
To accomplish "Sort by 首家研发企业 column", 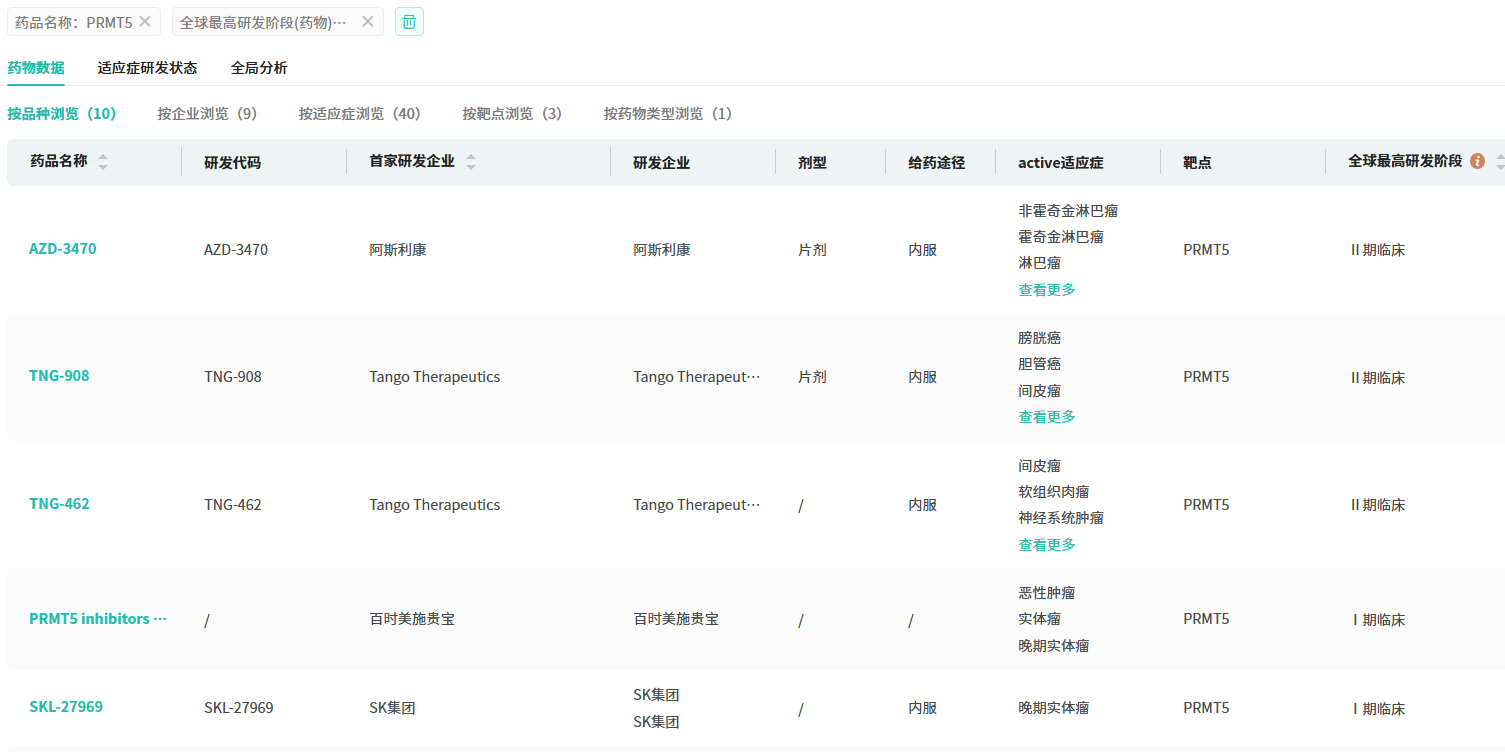I will click(x=470, y=162).
